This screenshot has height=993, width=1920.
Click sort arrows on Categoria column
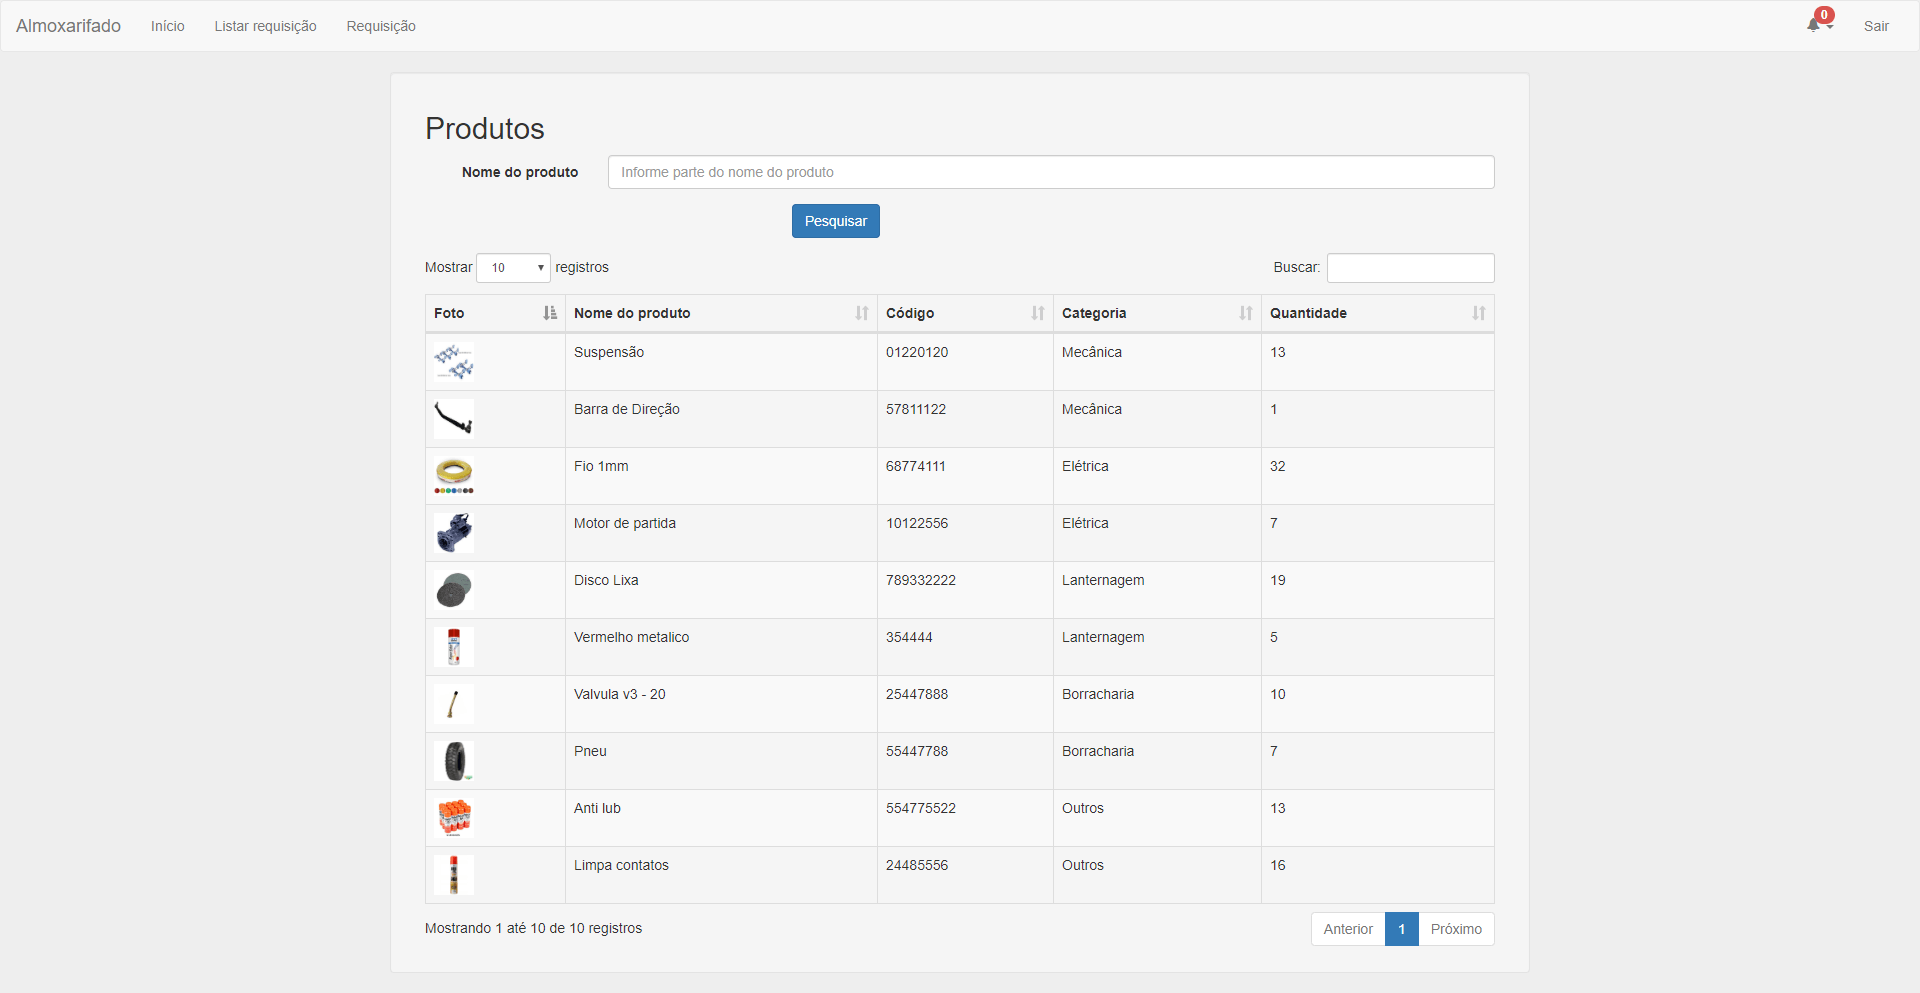(1245, 313)
